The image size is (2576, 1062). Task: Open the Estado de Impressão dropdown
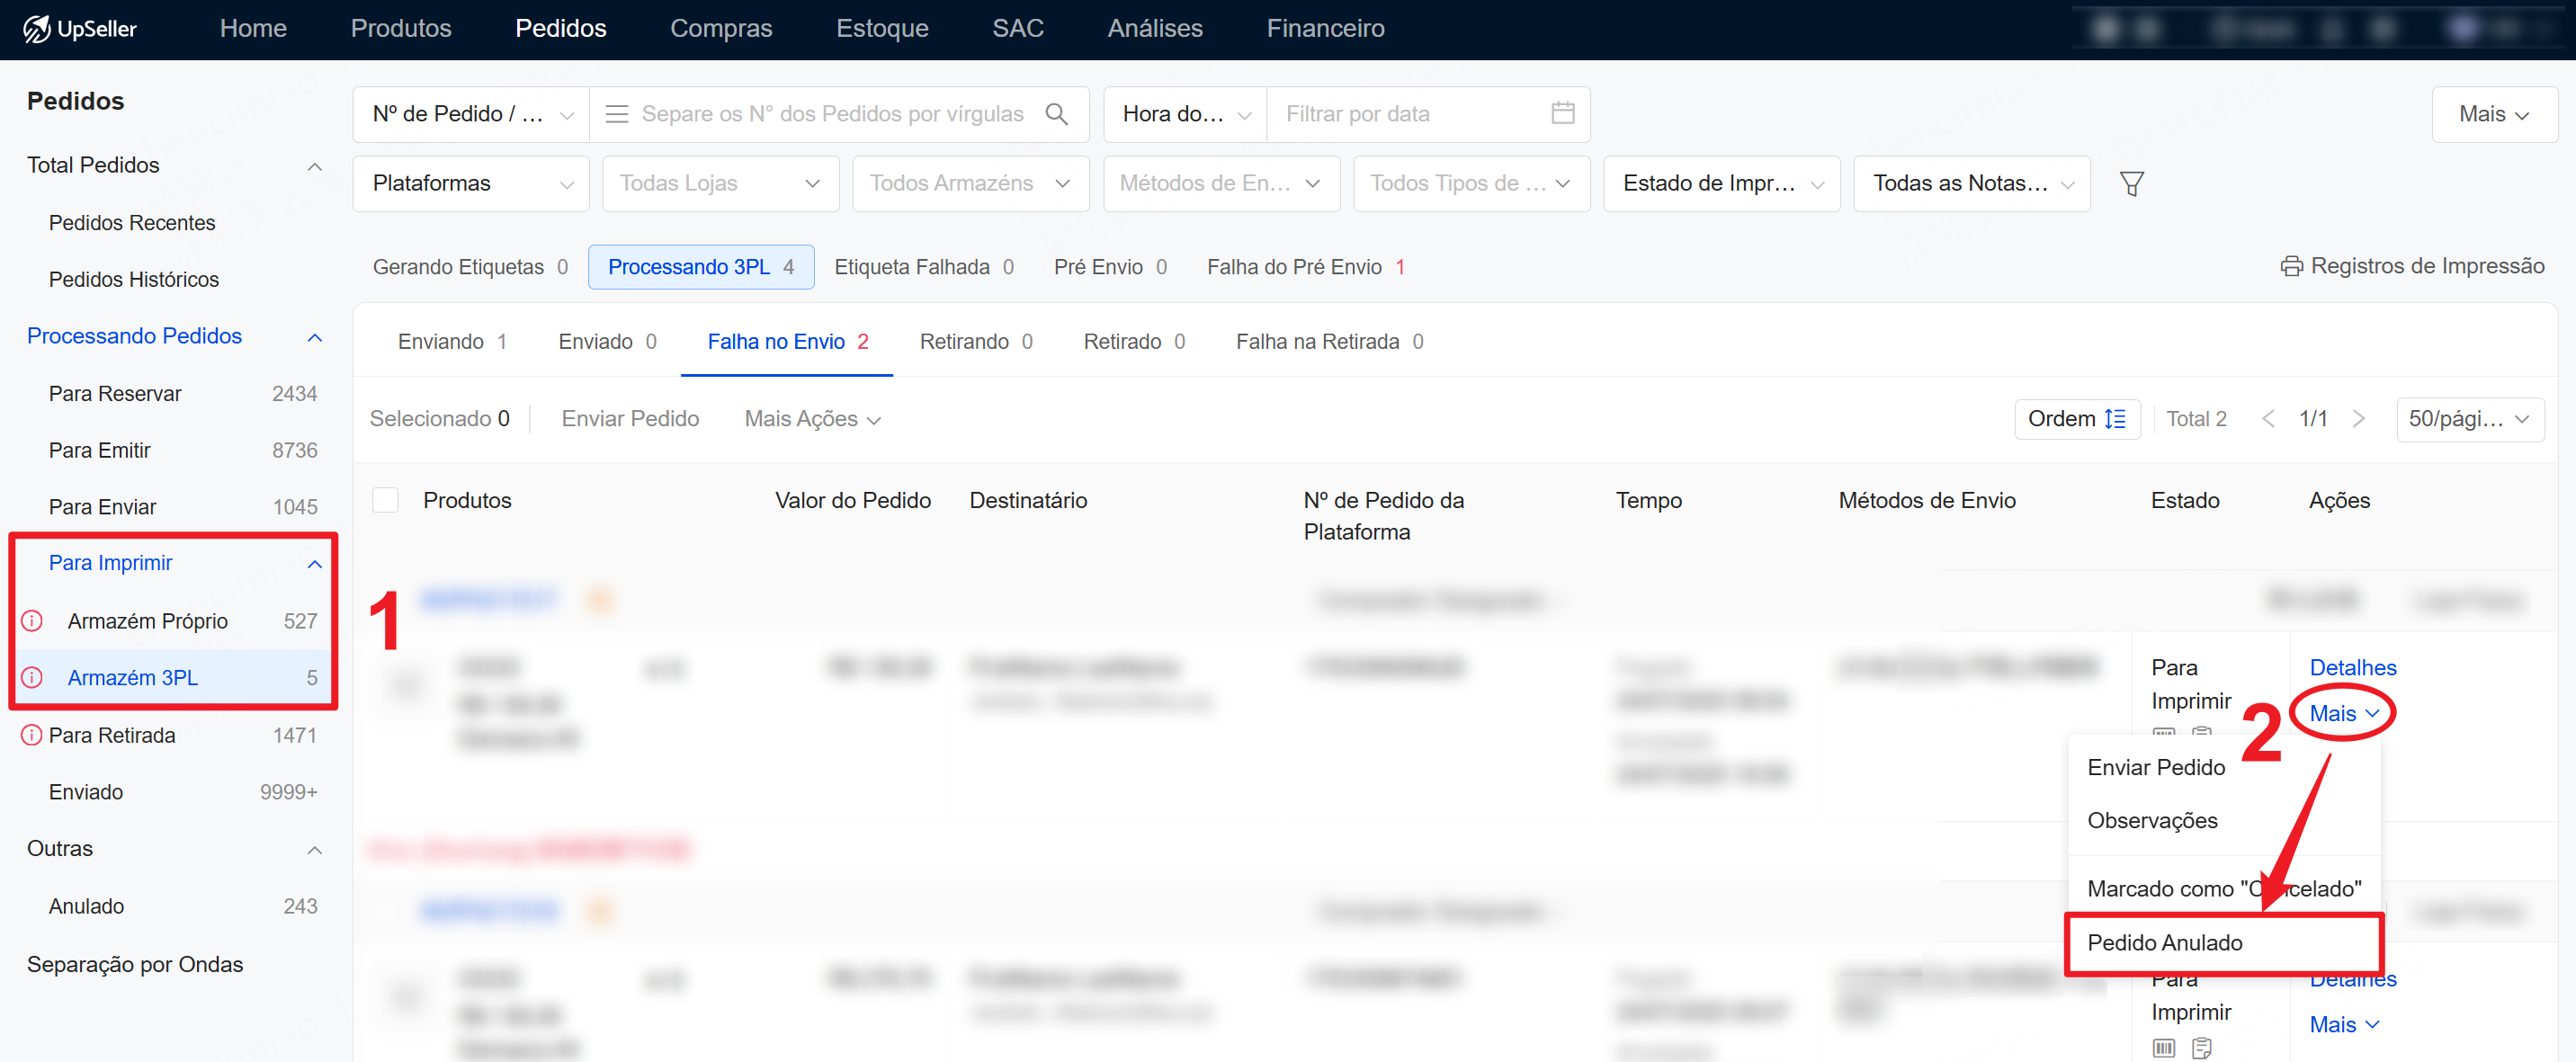click(1721, 184)
